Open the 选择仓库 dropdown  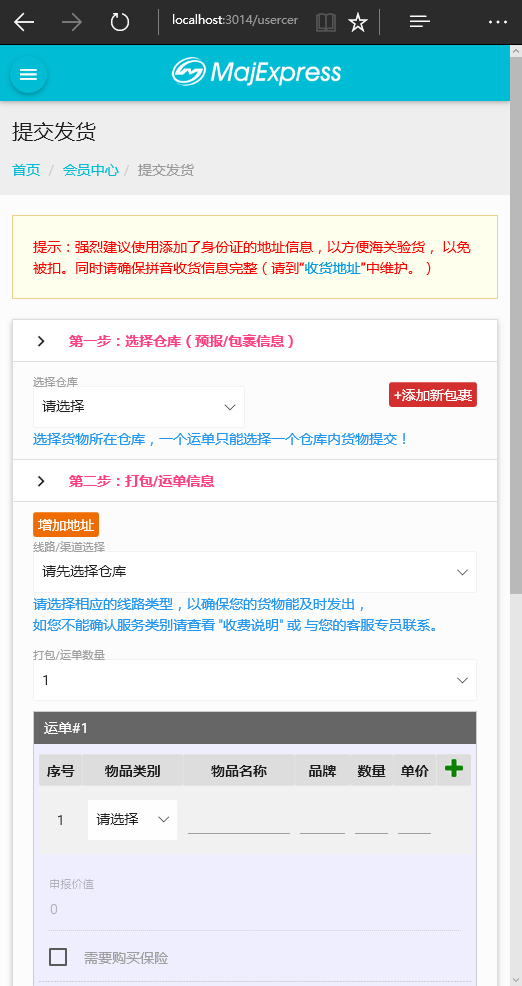pos(139,407)
